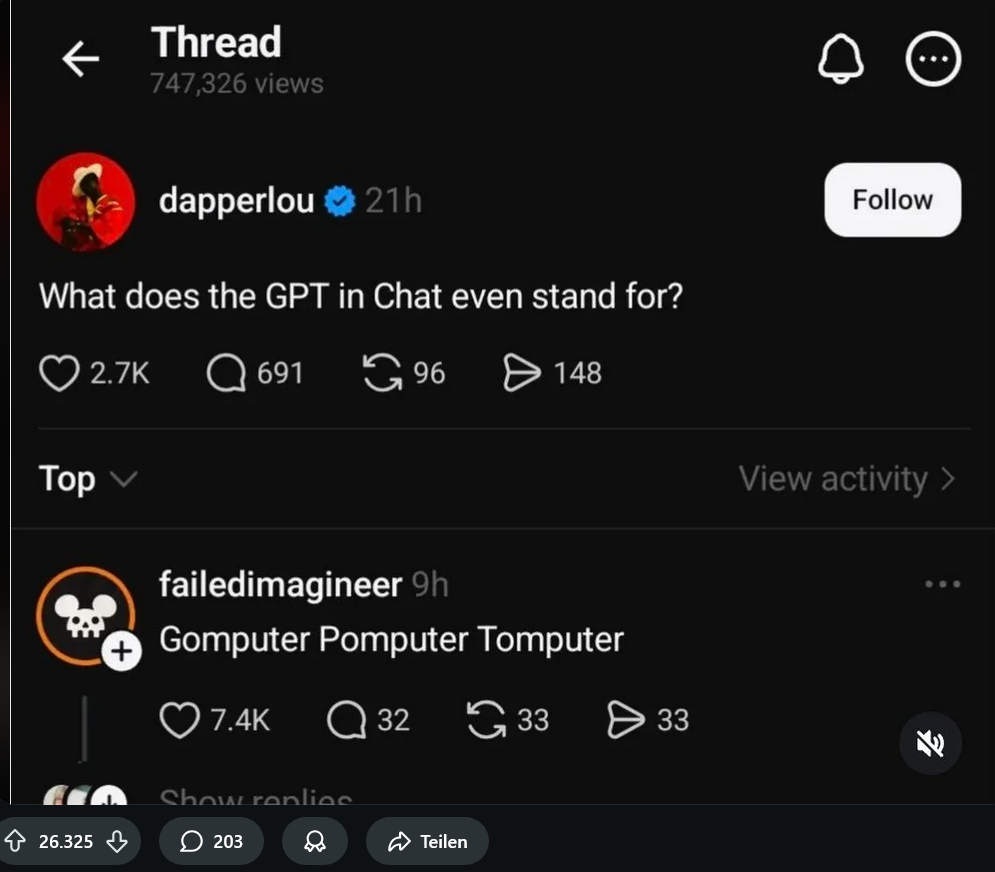Open the View activity link
This screenshot has width=995, height=872.
click(x=847, y=479)
